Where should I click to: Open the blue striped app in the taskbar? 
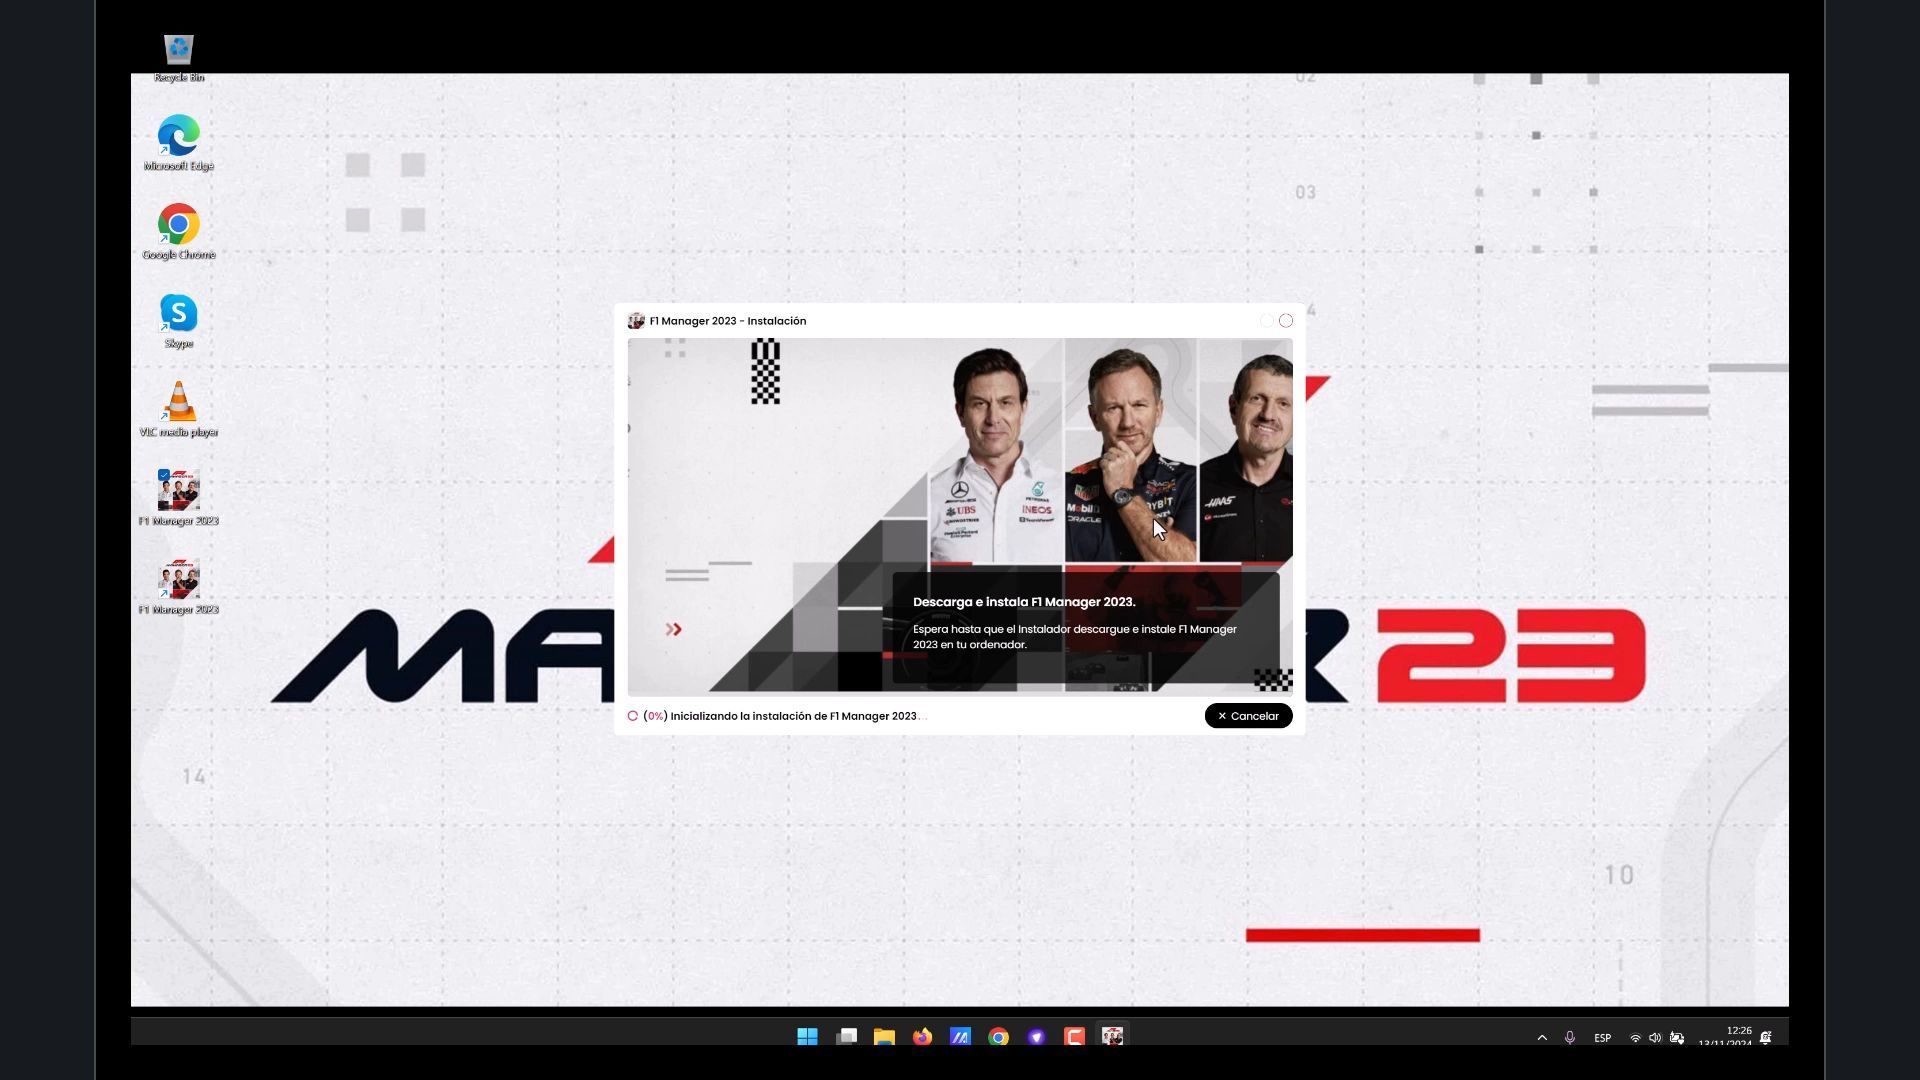[x=960, y=1037]
